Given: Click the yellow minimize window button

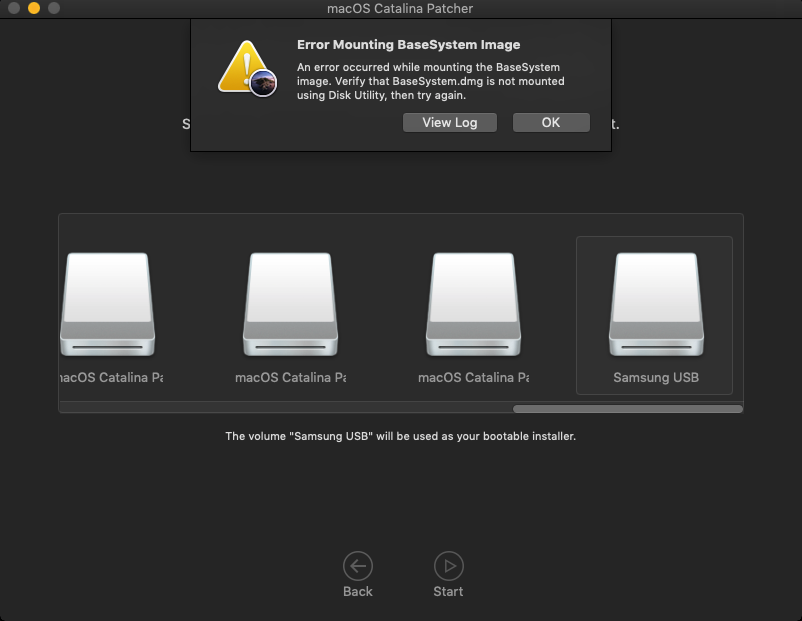Looking at the screenshot, I should tap(34, 8).
